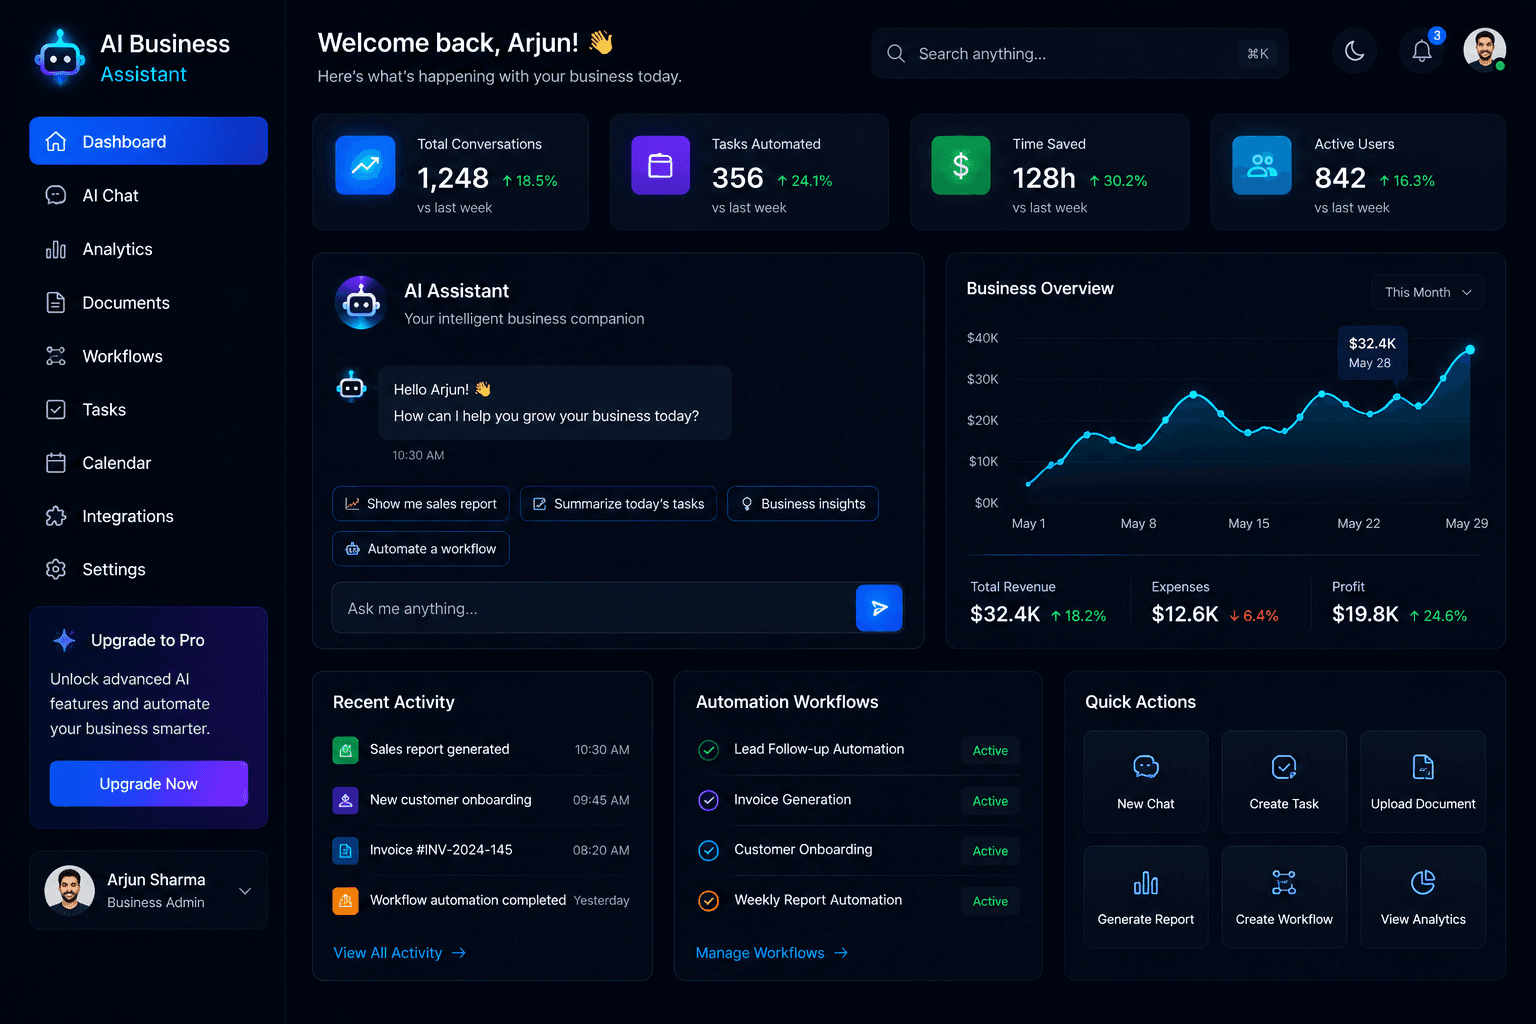
Task: Toggle Lead Follow-up Automation check circle
Action: (x=708, y=750)
